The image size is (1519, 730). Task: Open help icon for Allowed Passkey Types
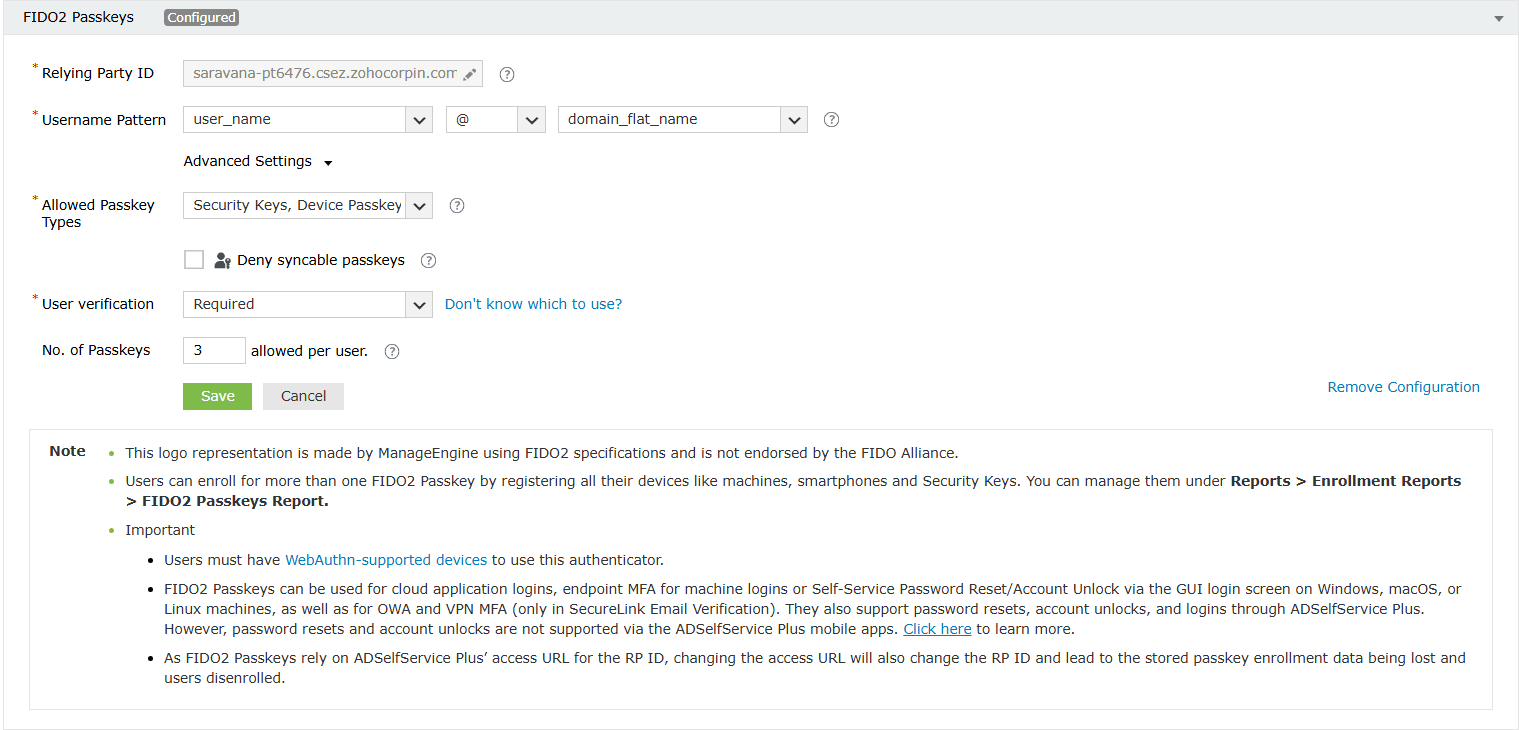(x=457, y=206)
